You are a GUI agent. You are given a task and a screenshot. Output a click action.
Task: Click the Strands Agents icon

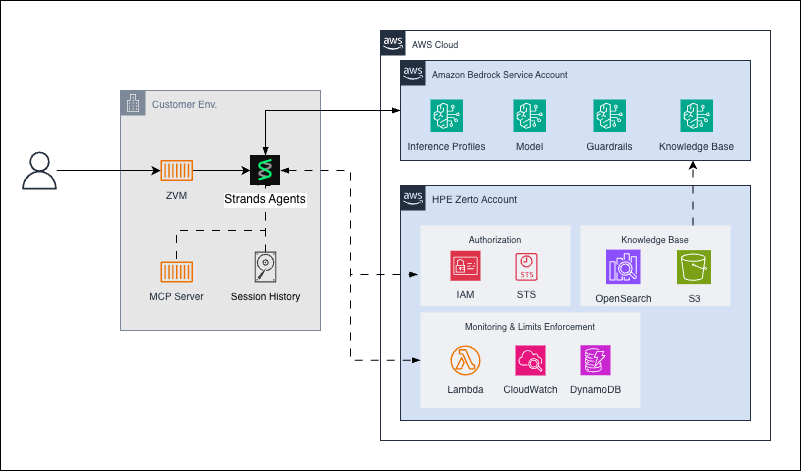(x=265, y=170)
